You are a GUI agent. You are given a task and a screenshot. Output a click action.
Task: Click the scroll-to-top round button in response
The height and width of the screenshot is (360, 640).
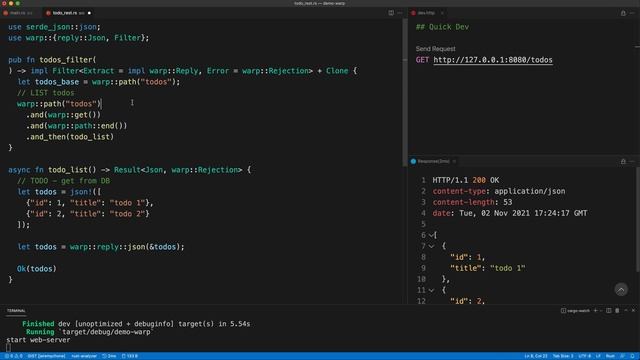point(621,289)
